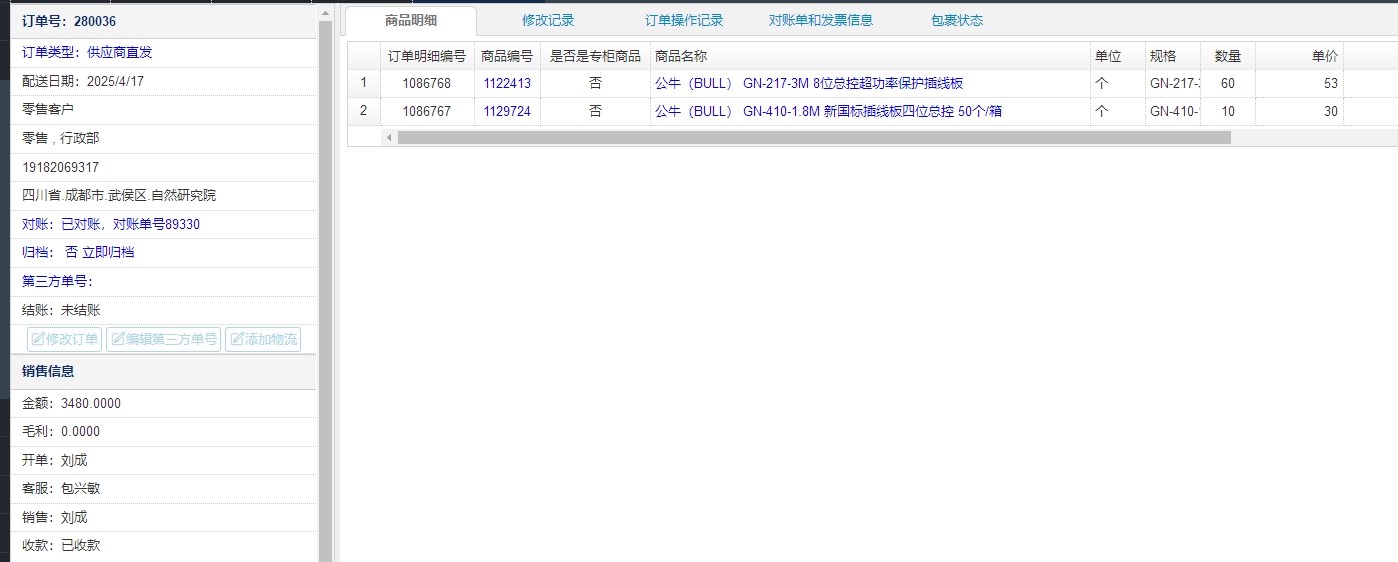Open the 订单操作记录 tab

pos(684,21)
